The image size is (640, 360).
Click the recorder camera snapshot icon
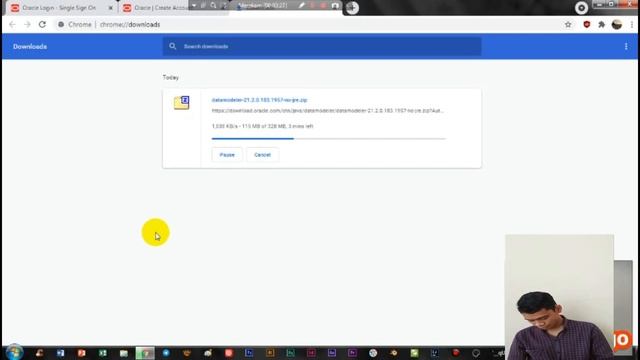coord(335,5)
